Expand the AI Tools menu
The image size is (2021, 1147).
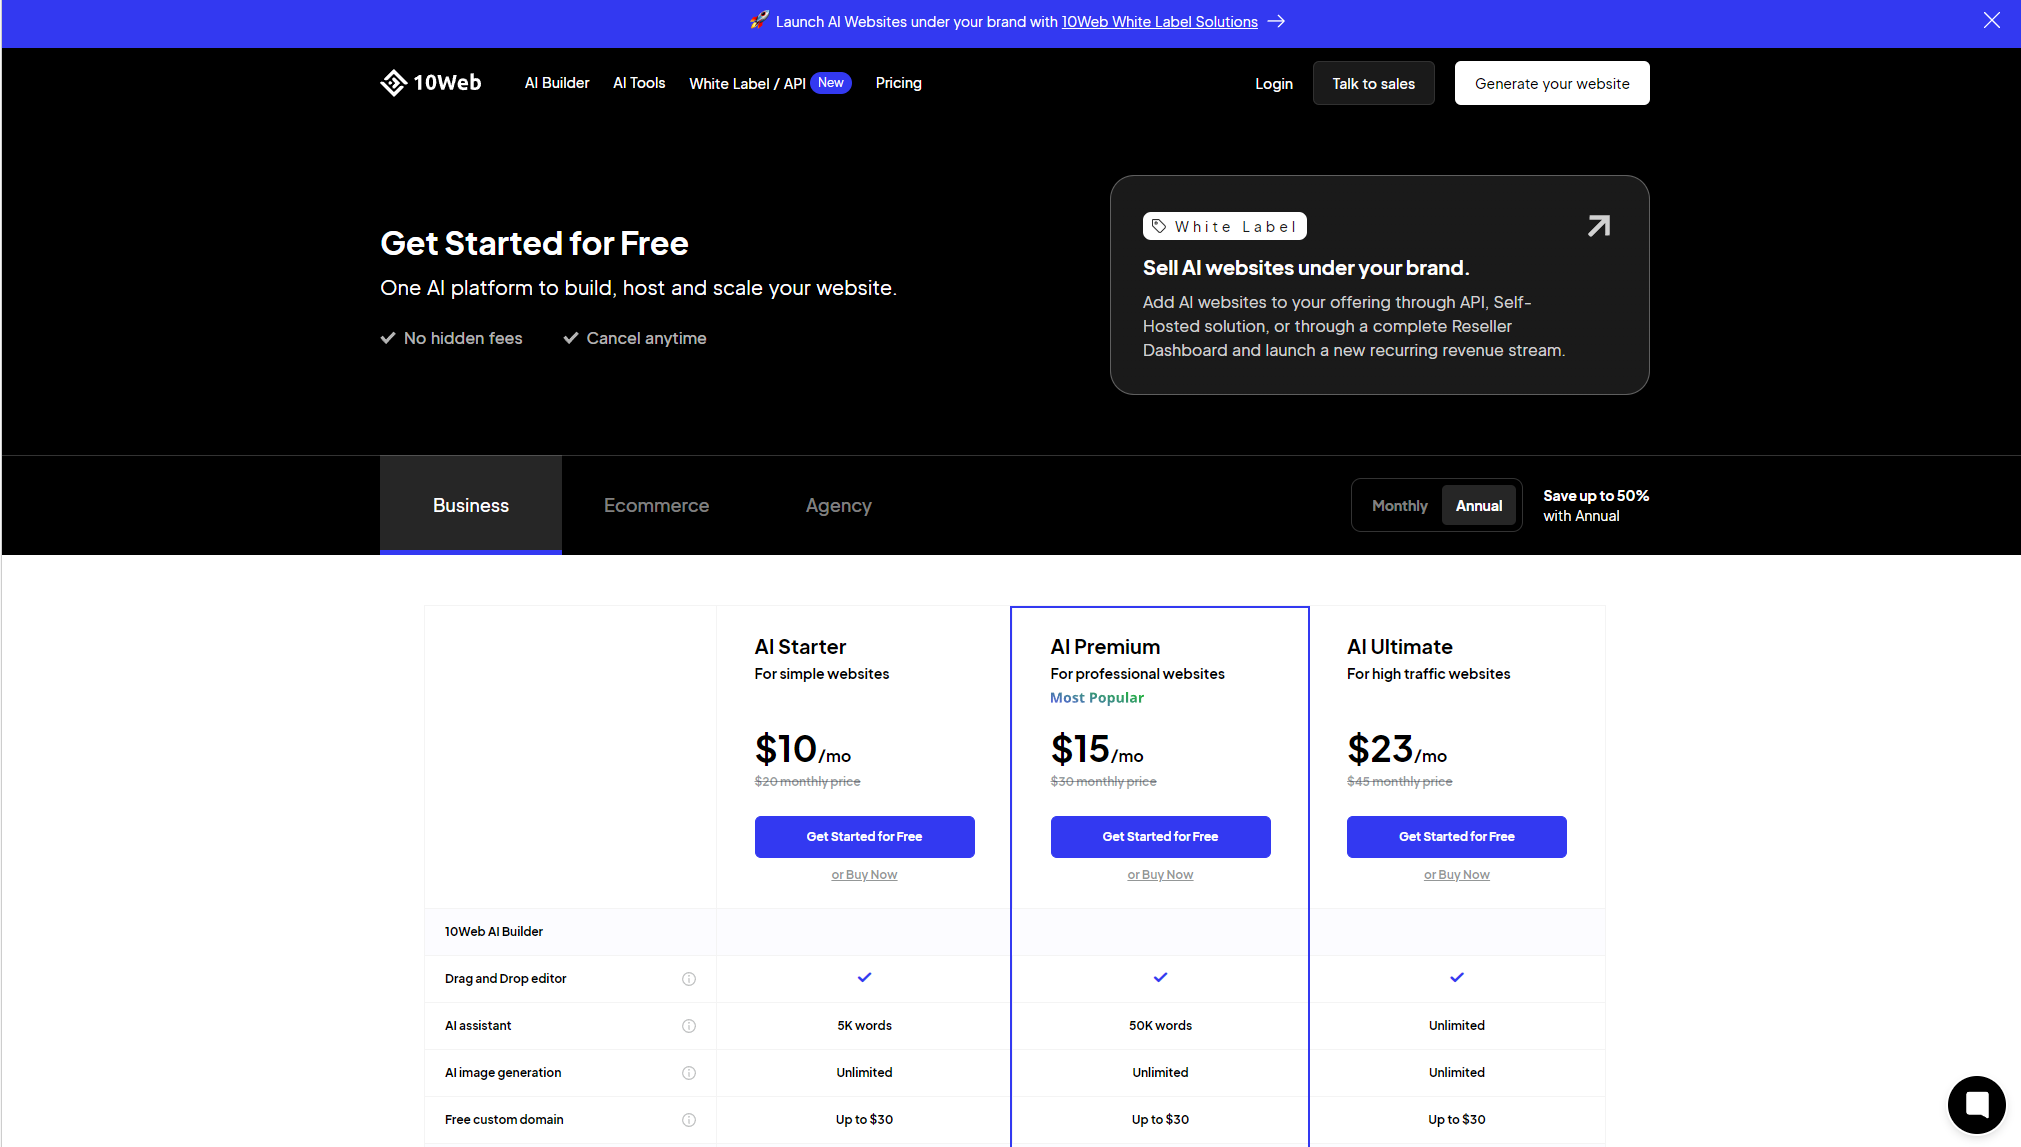pyautogui.click(x=639, y=83)
